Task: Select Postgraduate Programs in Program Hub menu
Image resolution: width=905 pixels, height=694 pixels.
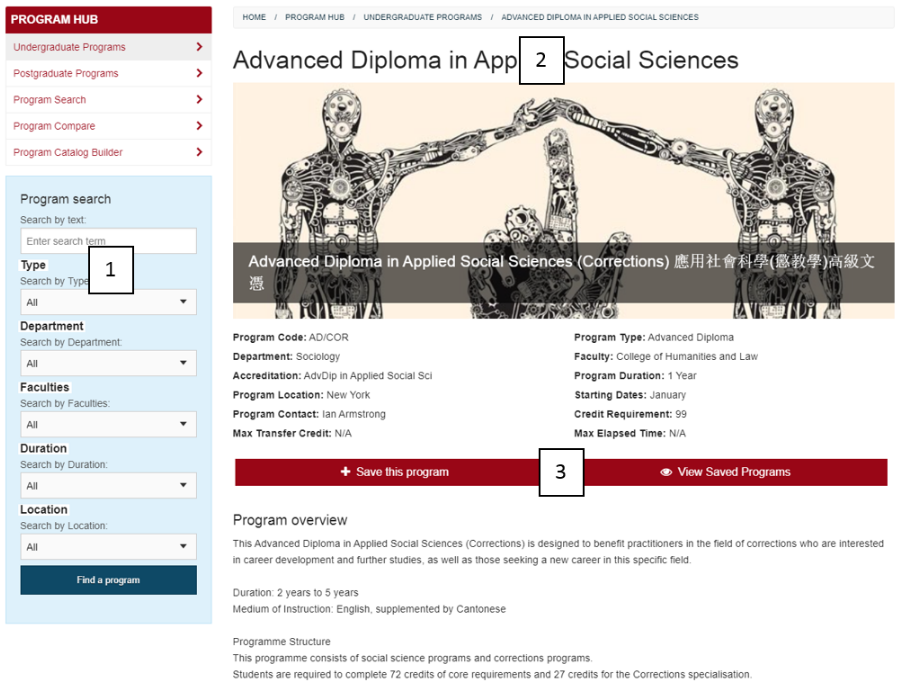Action: tap(66, 73)
